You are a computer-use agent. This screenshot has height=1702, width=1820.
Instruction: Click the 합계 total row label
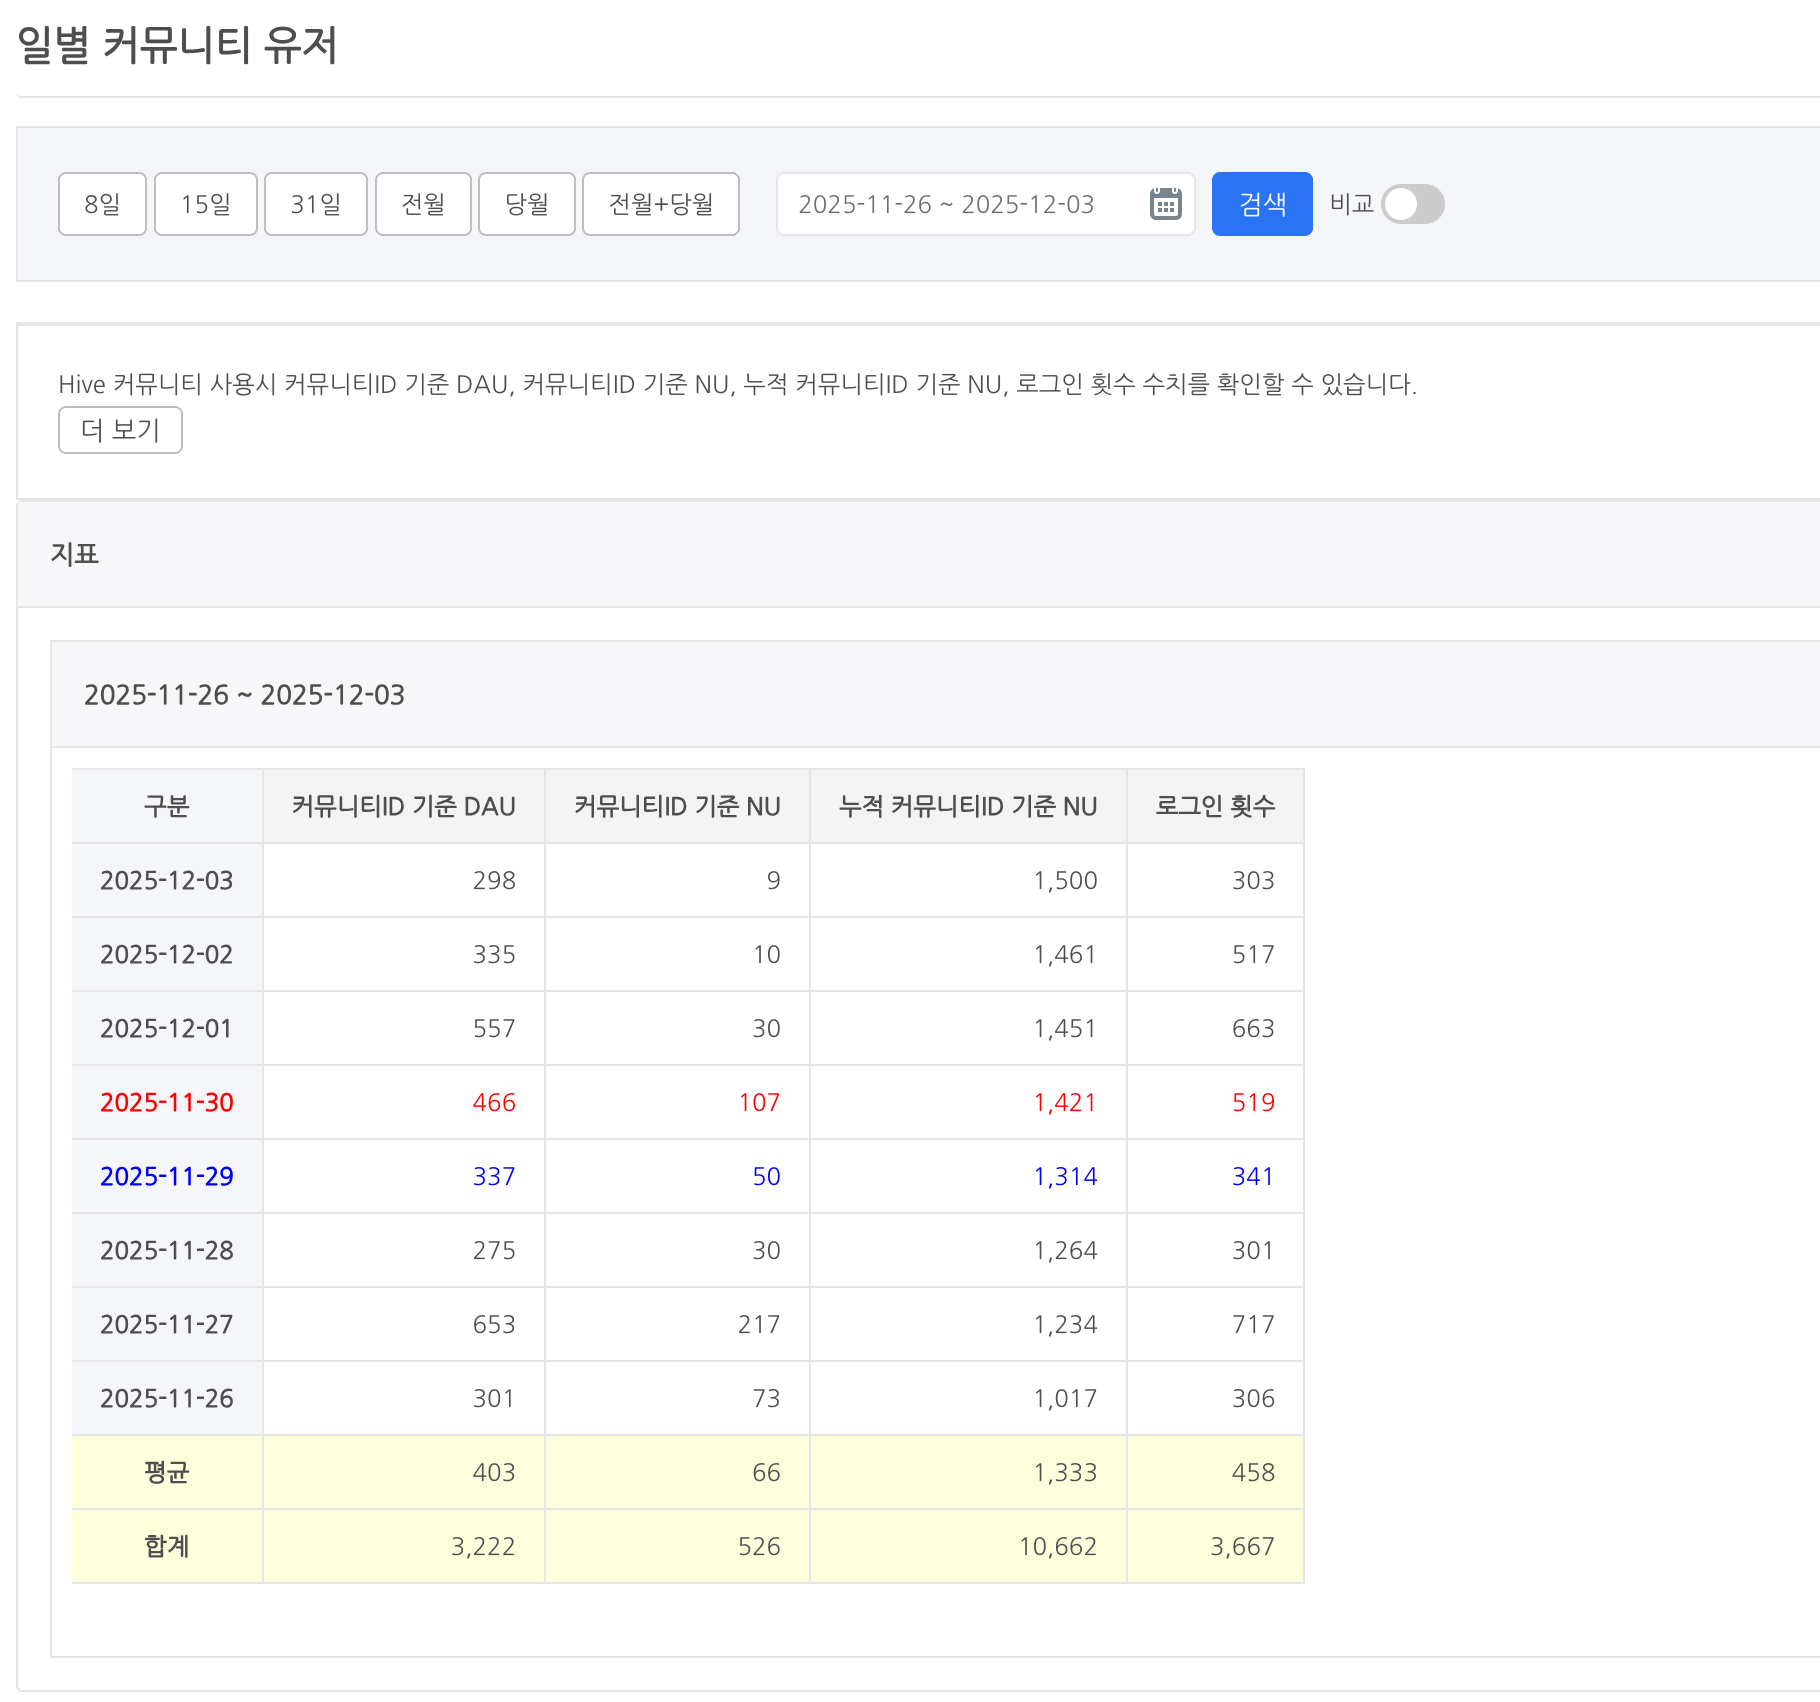[167, 1546]
